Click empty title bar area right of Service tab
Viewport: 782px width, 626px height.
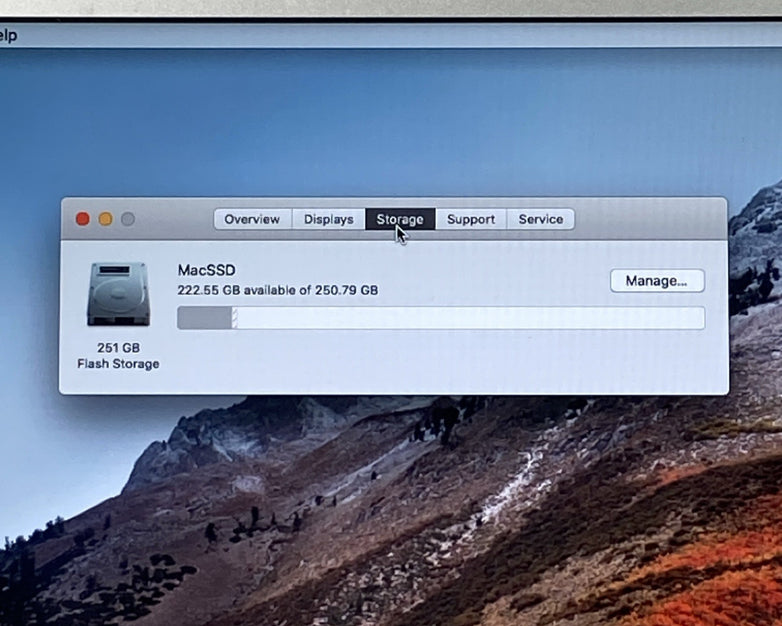(650, 219)
